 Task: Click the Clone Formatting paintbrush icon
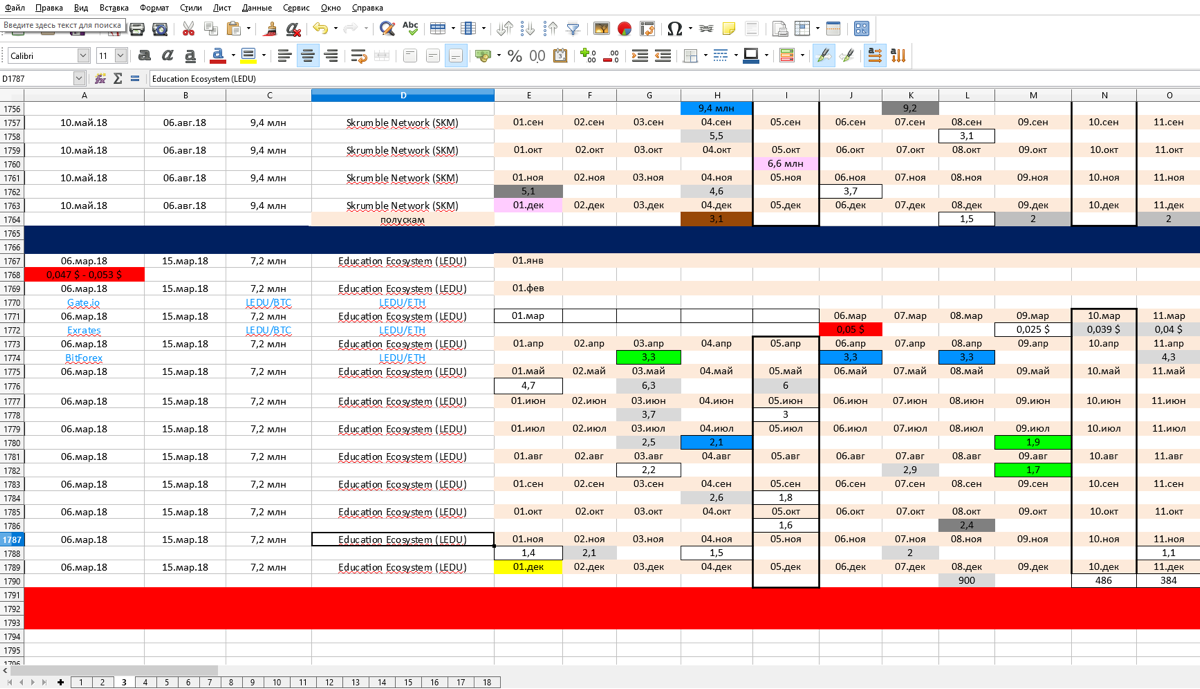pyautogui.click(x=270, y=29)
